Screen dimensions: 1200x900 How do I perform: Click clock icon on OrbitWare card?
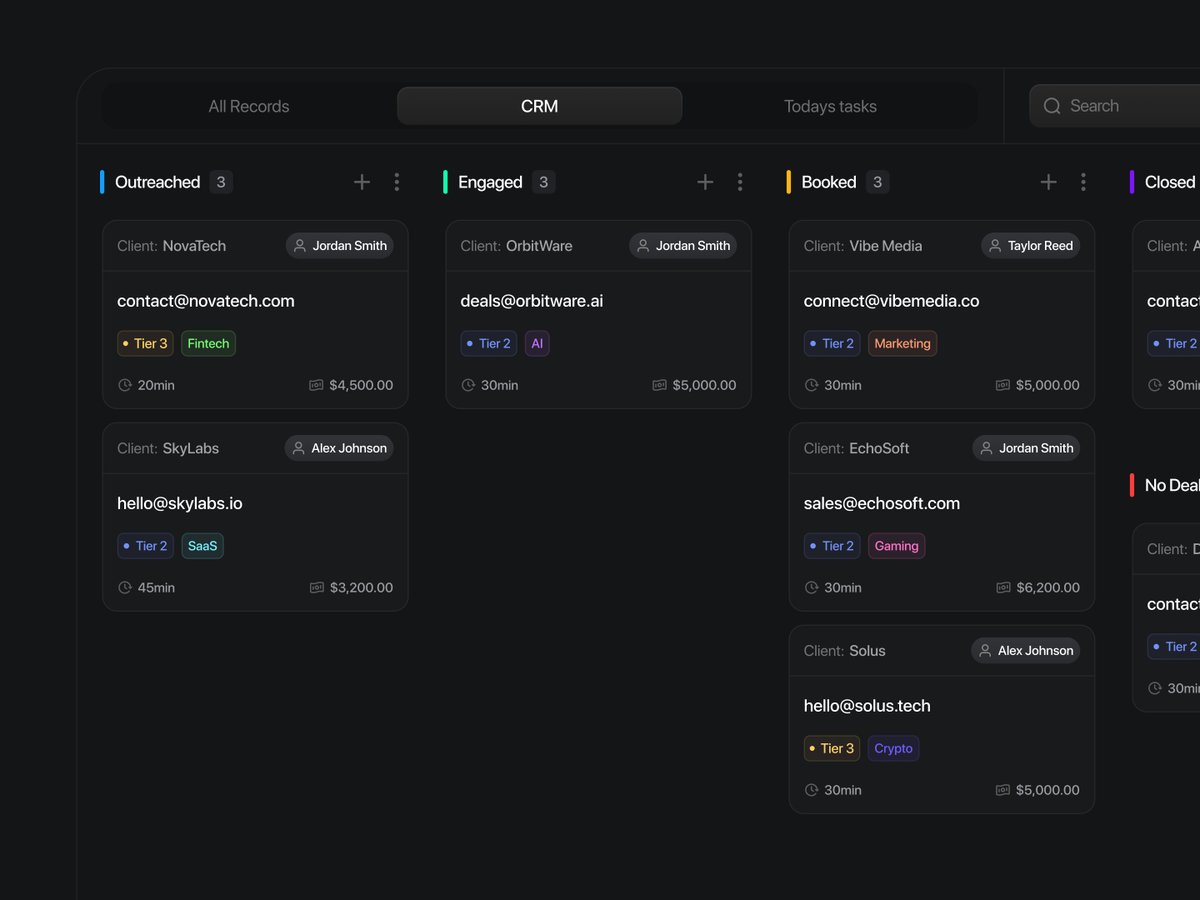468,385
